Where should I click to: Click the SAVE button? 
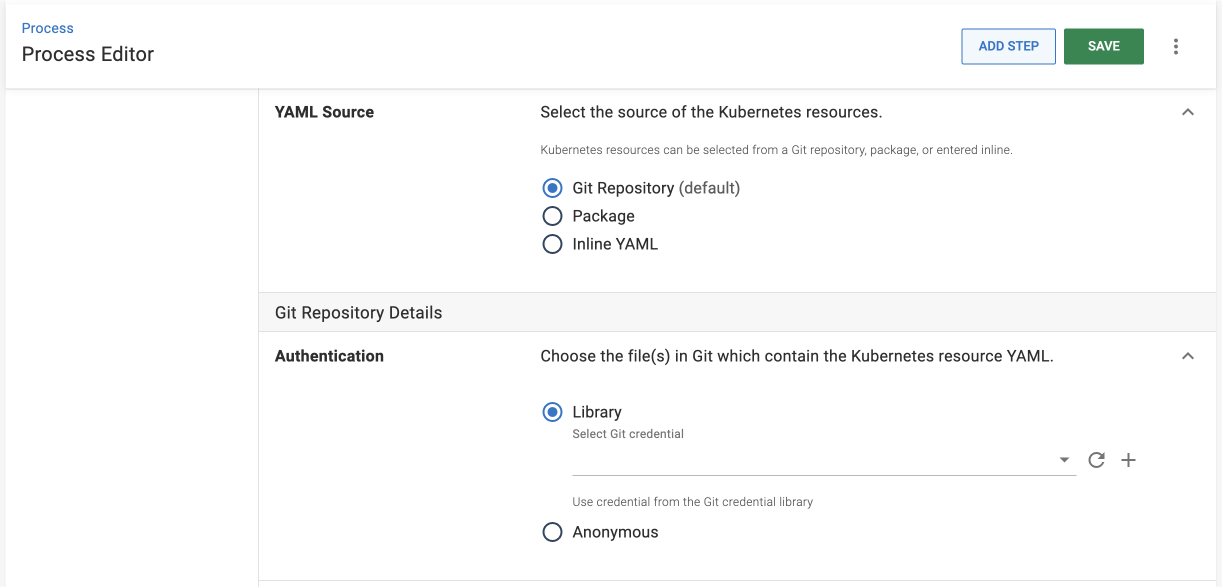(1103, 46)
